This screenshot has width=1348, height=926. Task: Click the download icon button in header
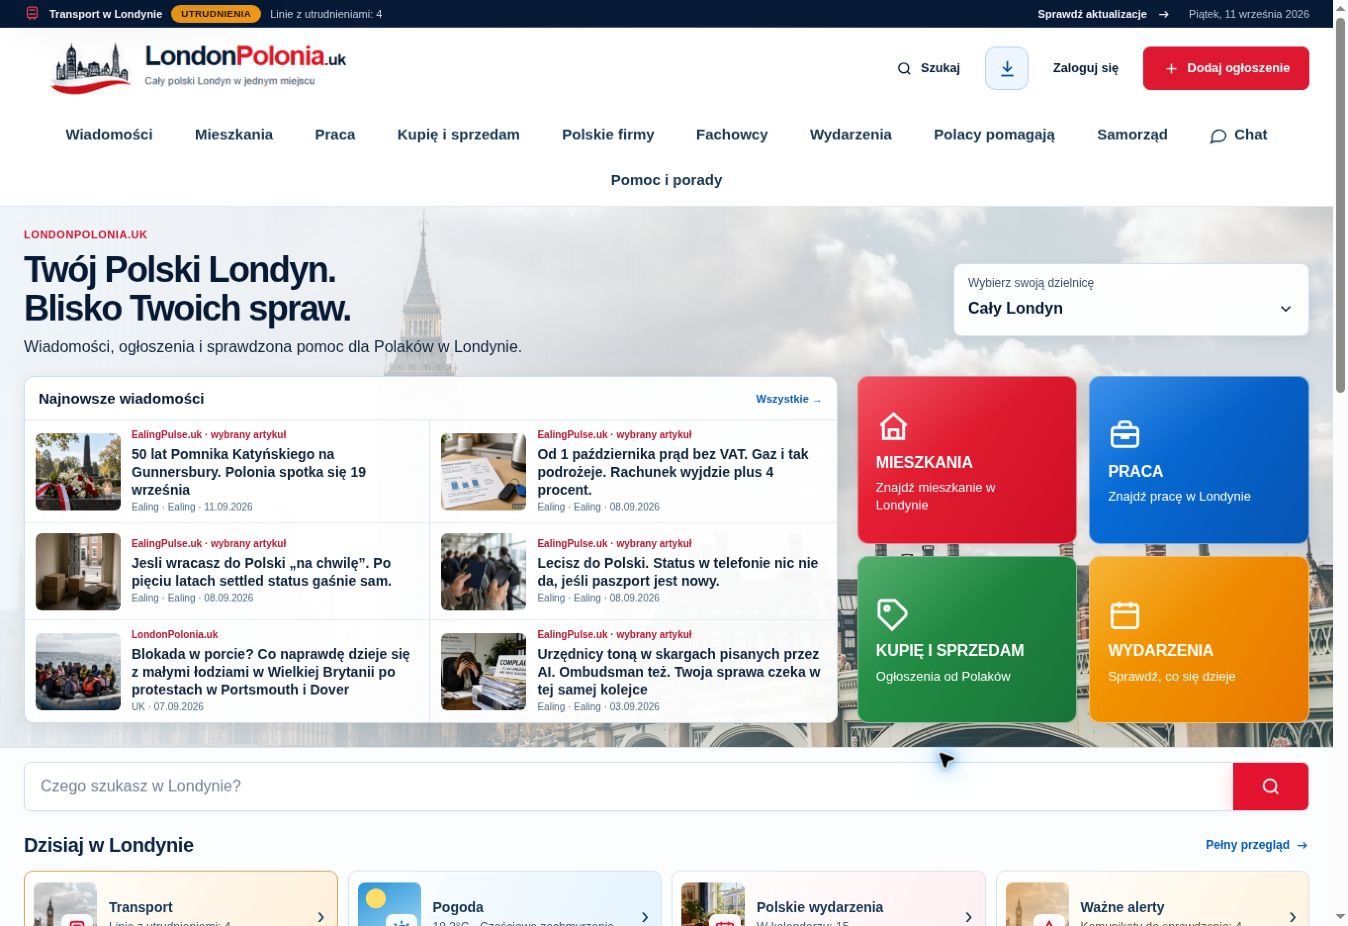(1007, 68)
